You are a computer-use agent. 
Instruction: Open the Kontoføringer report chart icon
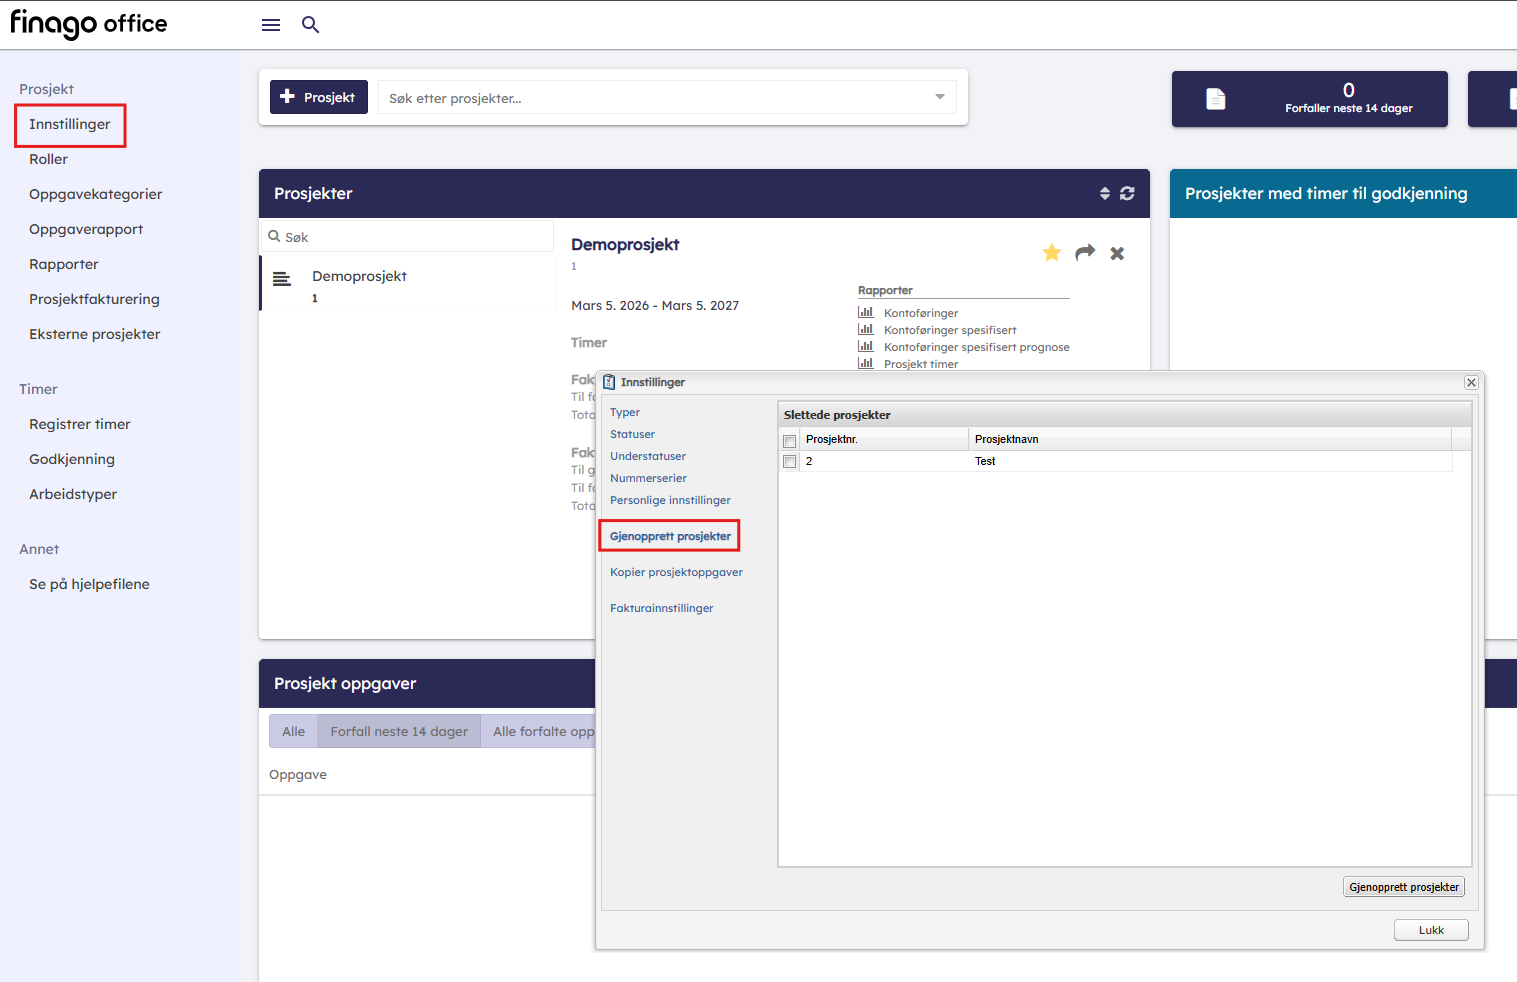[x=866, y=313]
